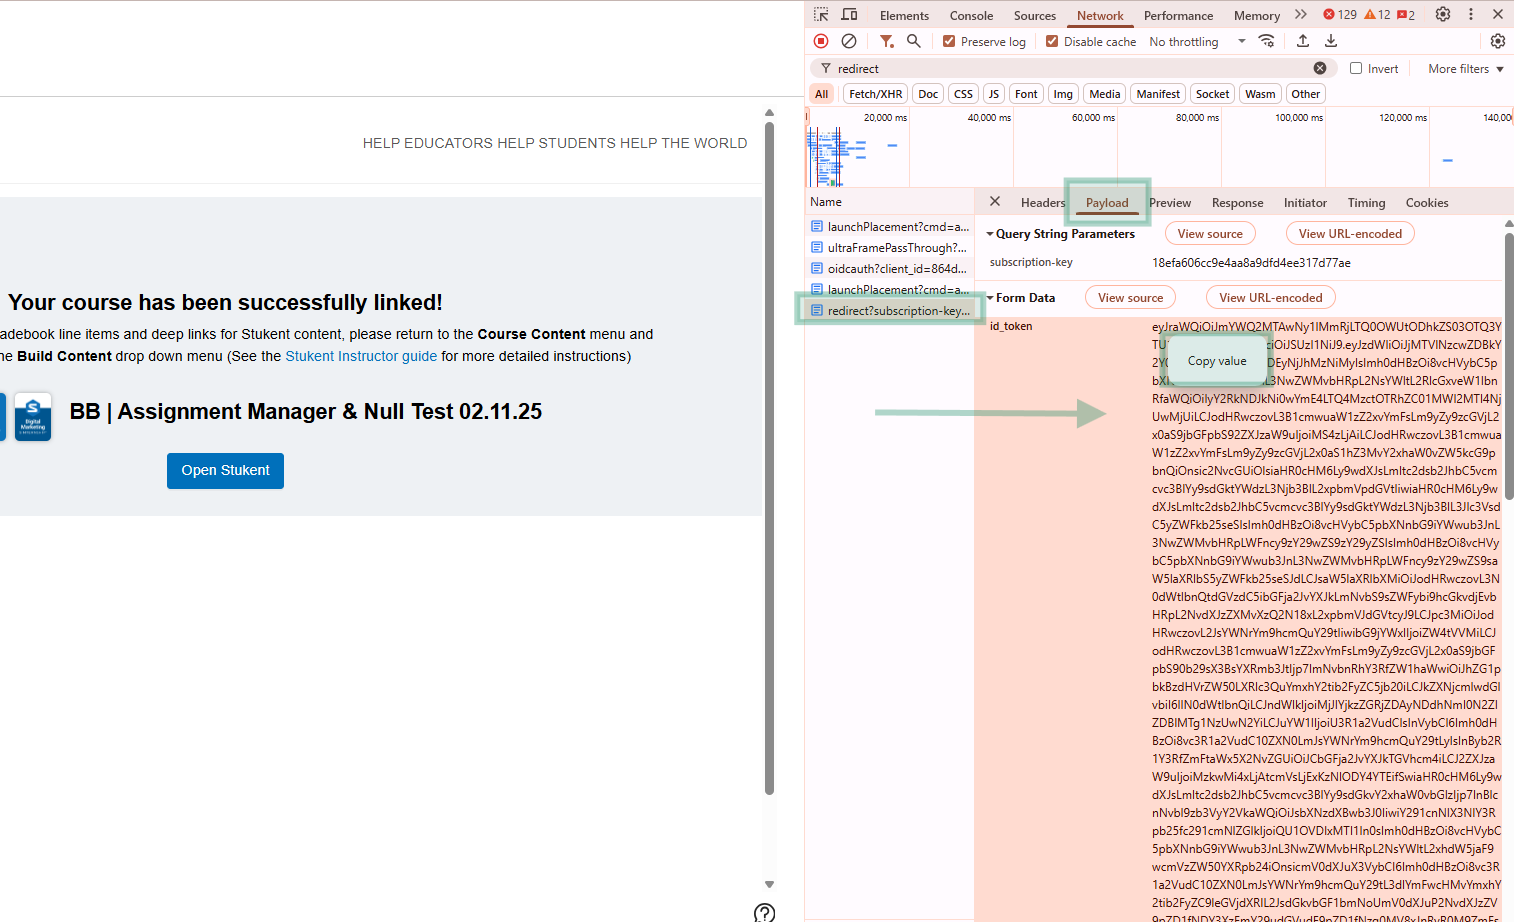Filter requests by CSS type
Image resolution: width=1514 pixels, height=922 pixels.
(963, 94)
